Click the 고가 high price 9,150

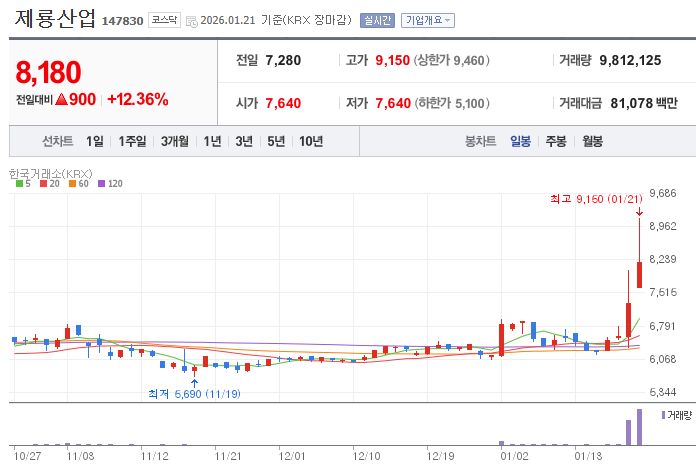point(392,60)
